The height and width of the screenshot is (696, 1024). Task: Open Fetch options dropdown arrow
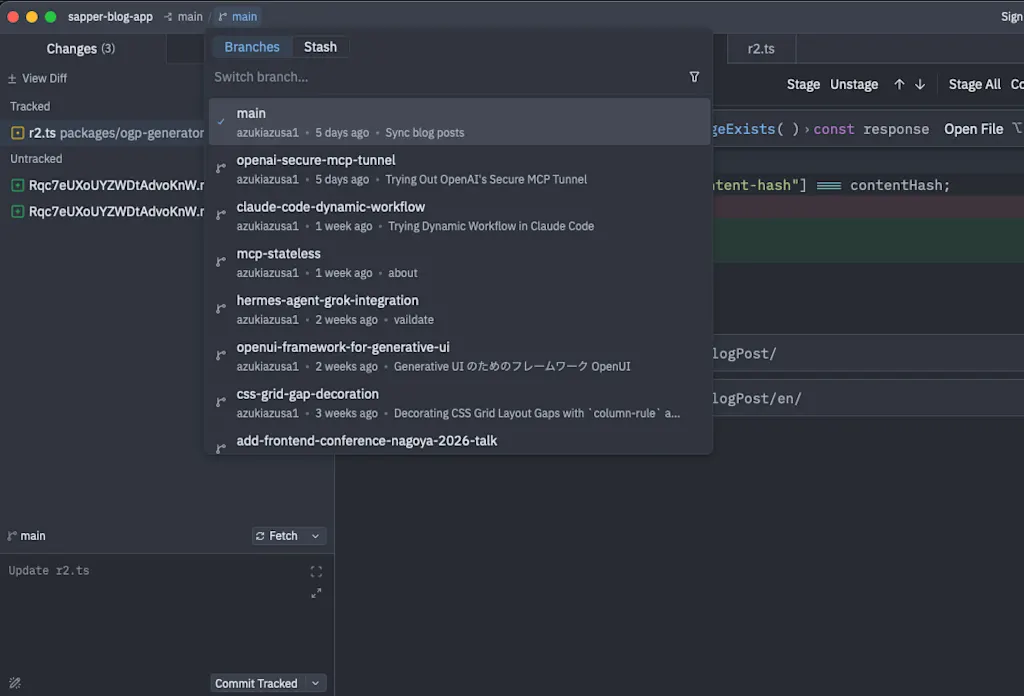point(315,536)
